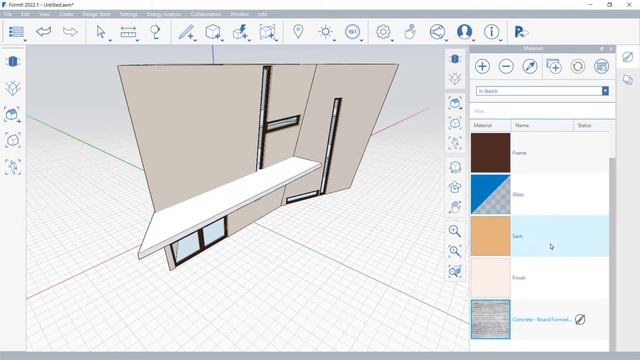Click the 'Frame' material name
640x360 pixels.
coord(519,153)
